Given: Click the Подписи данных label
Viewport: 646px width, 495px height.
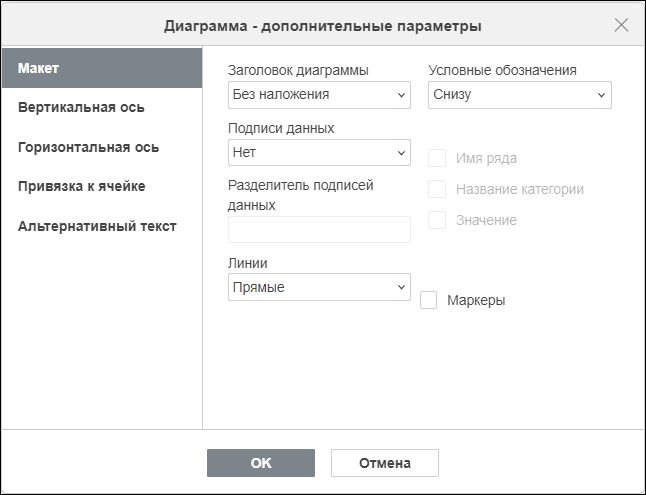Looking at the screenshot, I should coord(281,128).
